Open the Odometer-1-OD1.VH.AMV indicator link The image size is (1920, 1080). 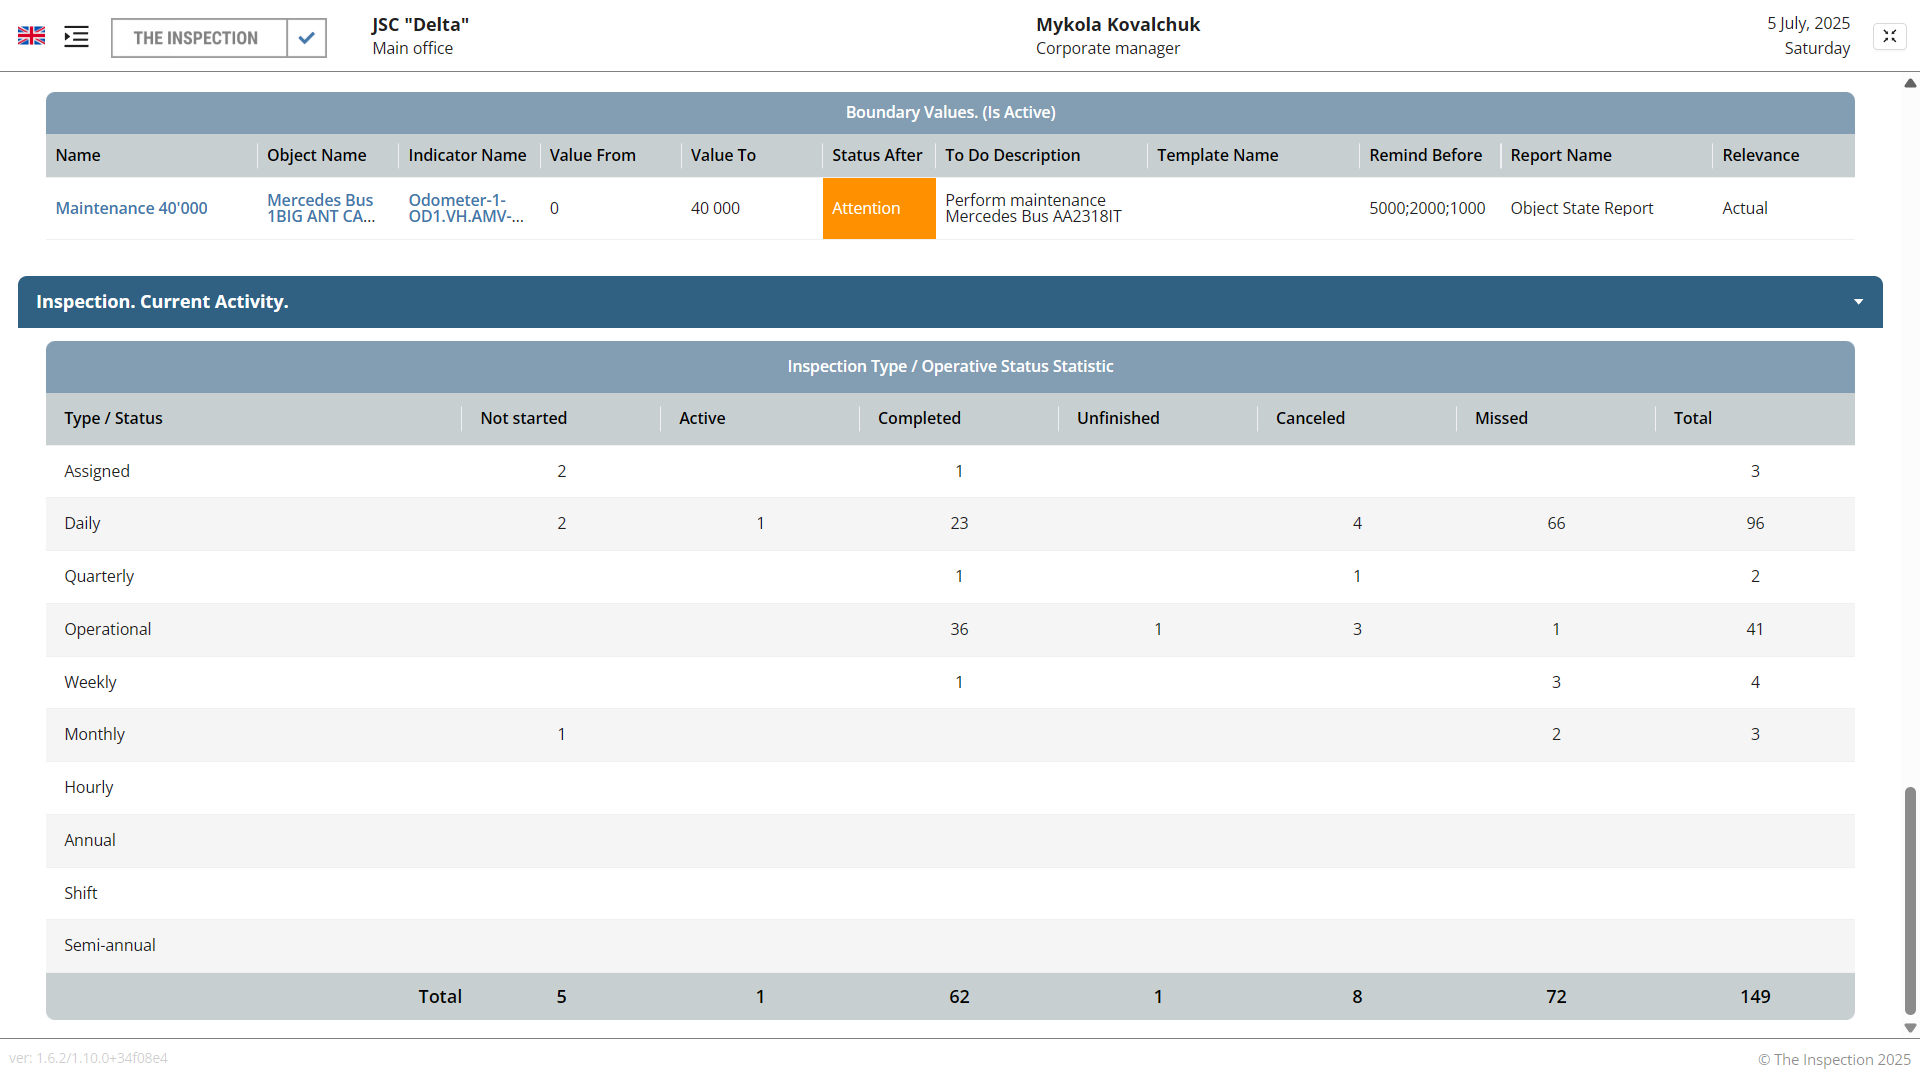pos(465,208)
